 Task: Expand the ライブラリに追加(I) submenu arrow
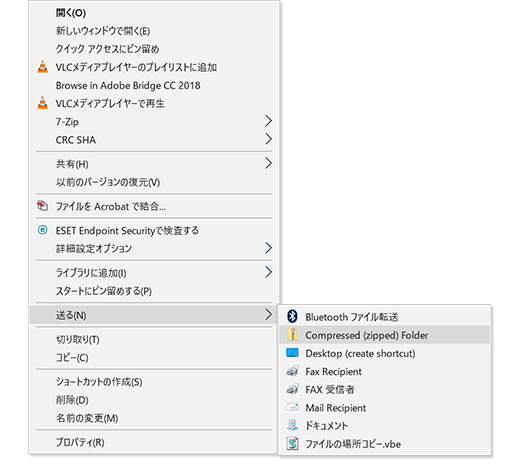(x=268, y=272)
